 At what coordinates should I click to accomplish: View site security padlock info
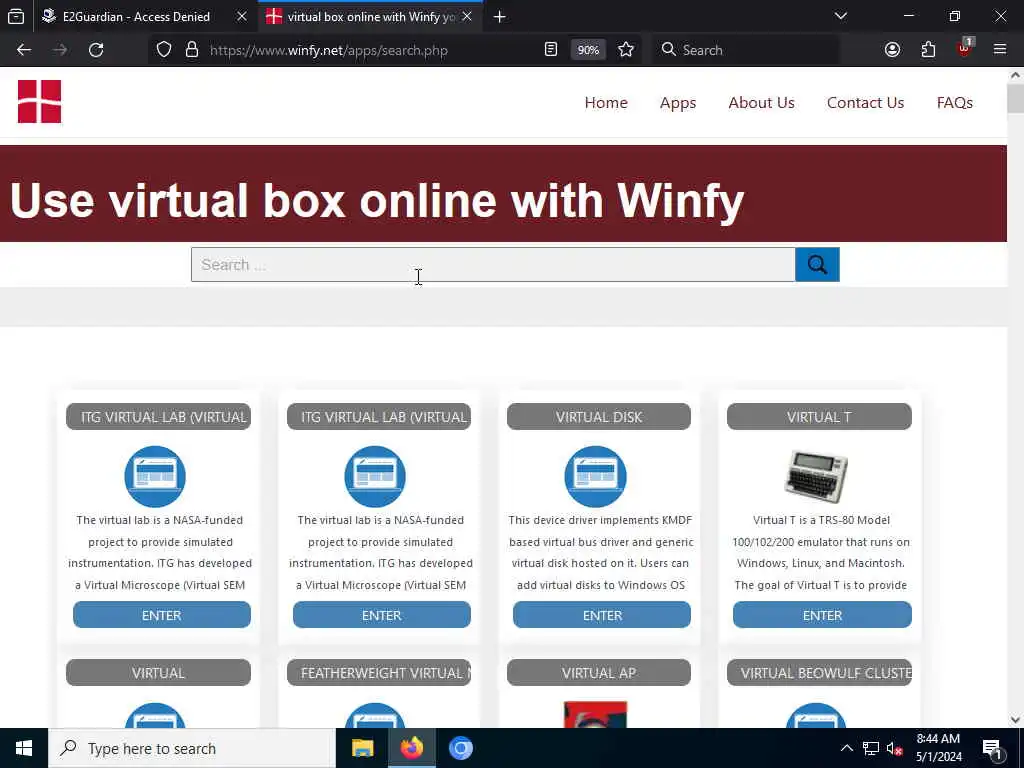pyautogui.click(x=192, y=50)
